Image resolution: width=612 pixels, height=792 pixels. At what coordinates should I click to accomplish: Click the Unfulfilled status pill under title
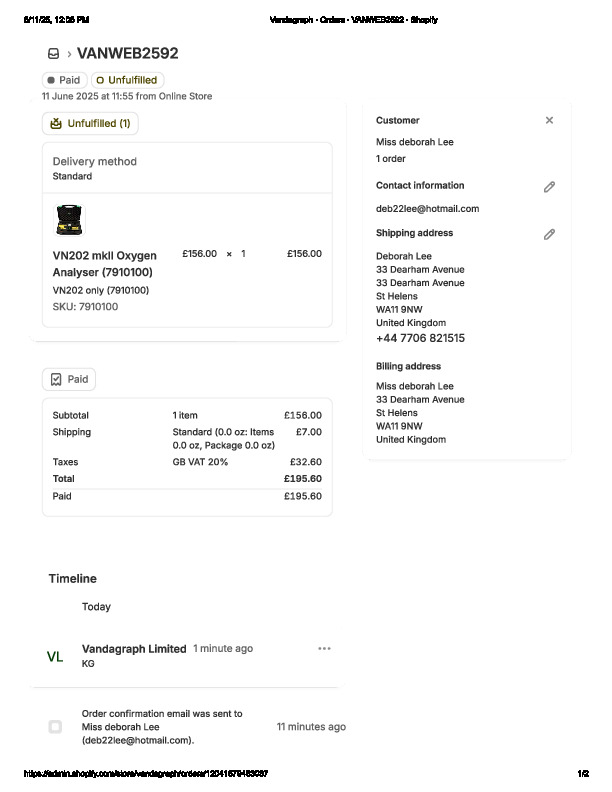(x=127, y=80)
